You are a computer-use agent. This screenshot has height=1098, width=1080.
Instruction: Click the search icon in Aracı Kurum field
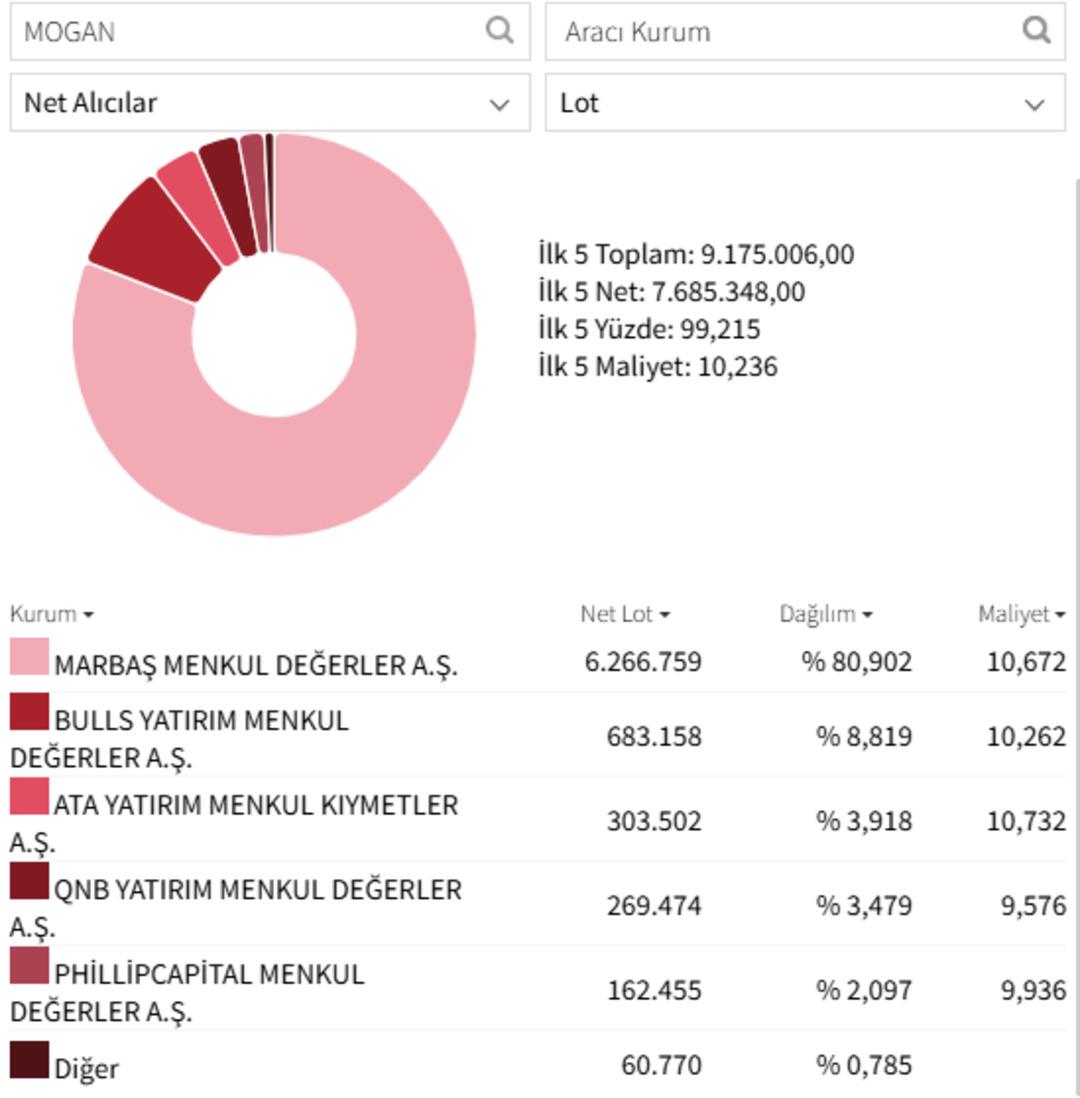tap(1036, 30)
